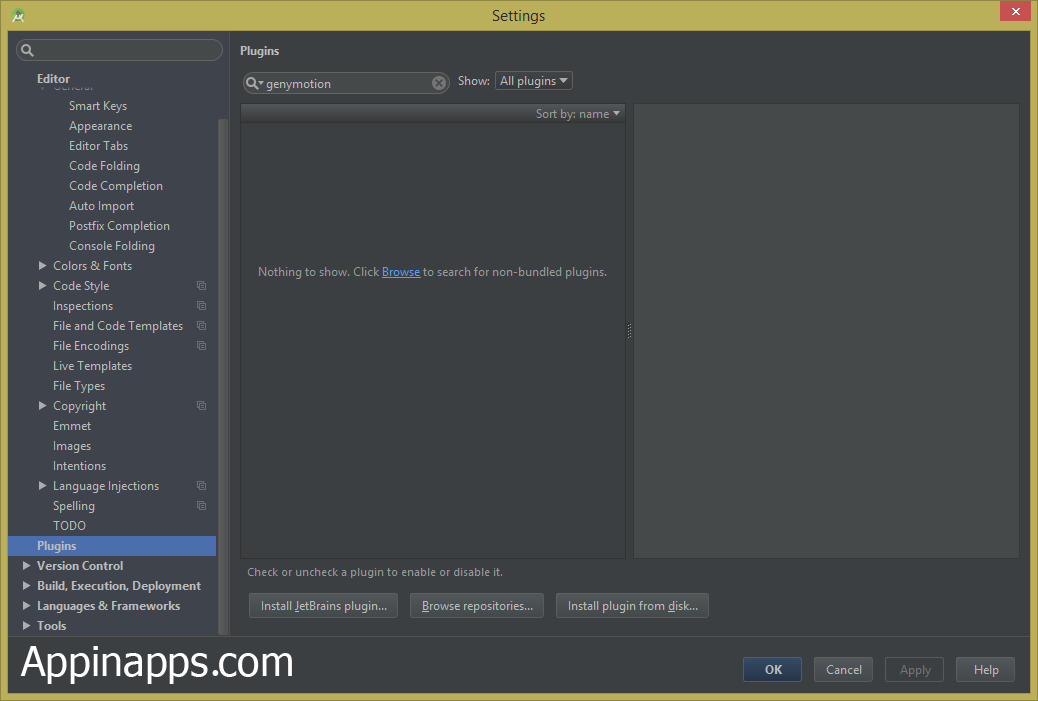Click Browse repositories button
1038x701 pixels.
[x=477, y=606]
